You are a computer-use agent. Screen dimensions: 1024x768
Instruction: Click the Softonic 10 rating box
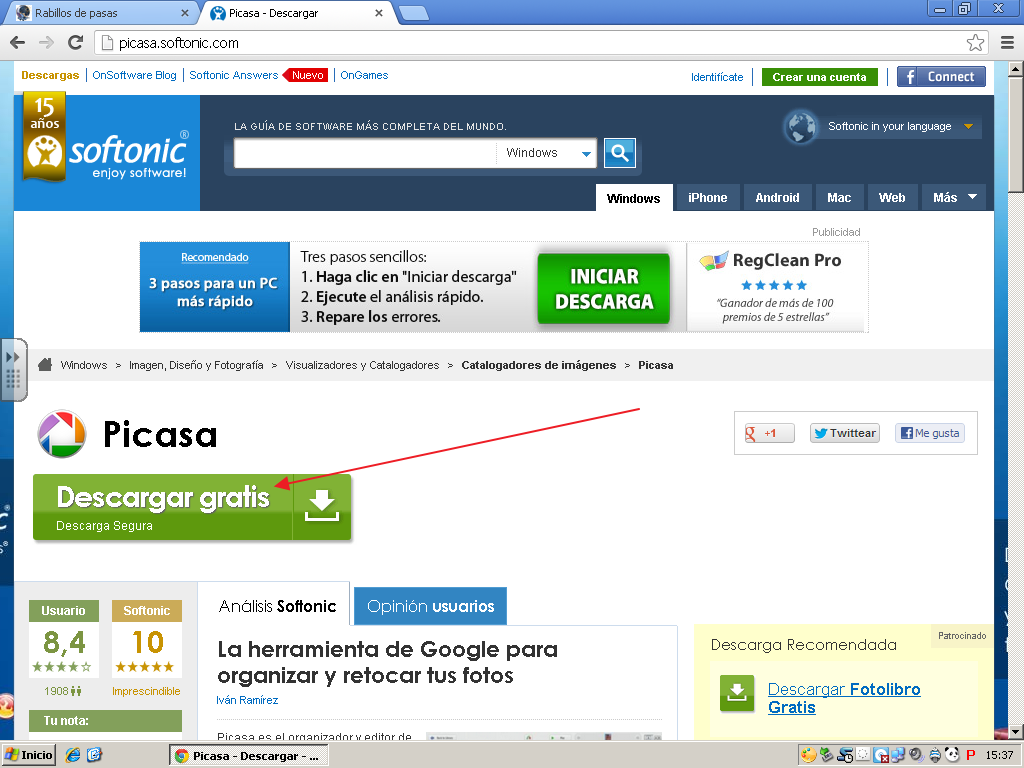point(146,637)
